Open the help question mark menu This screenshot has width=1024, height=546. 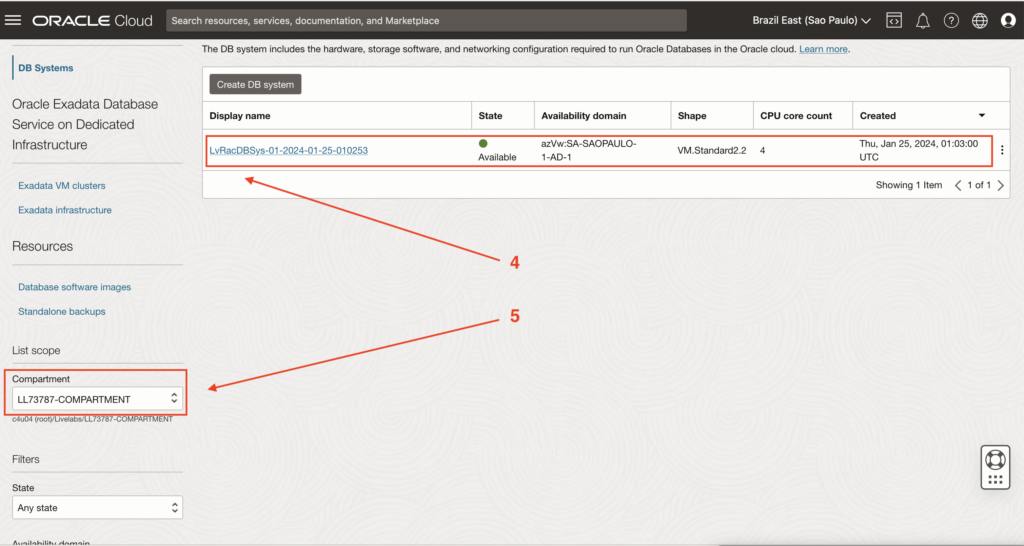951,20
